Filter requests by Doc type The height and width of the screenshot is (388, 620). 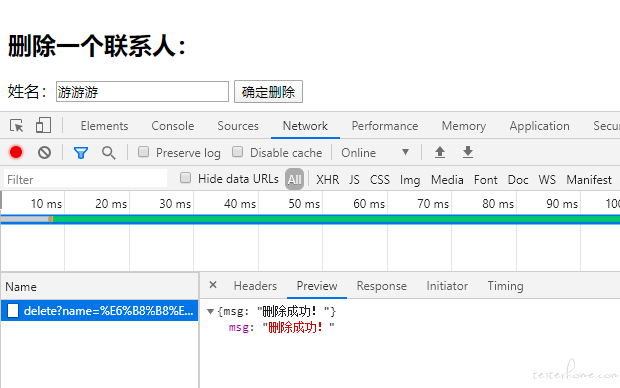click(518, 180)
